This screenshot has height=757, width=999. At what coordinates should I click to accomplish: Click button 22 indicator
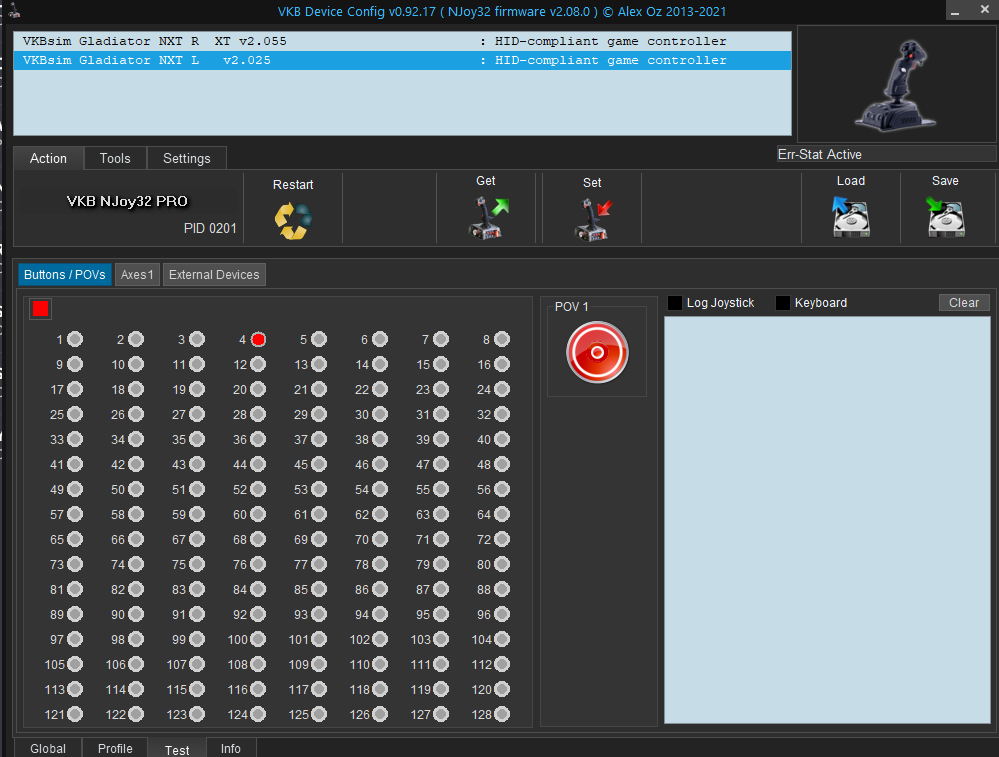[380, 389]
